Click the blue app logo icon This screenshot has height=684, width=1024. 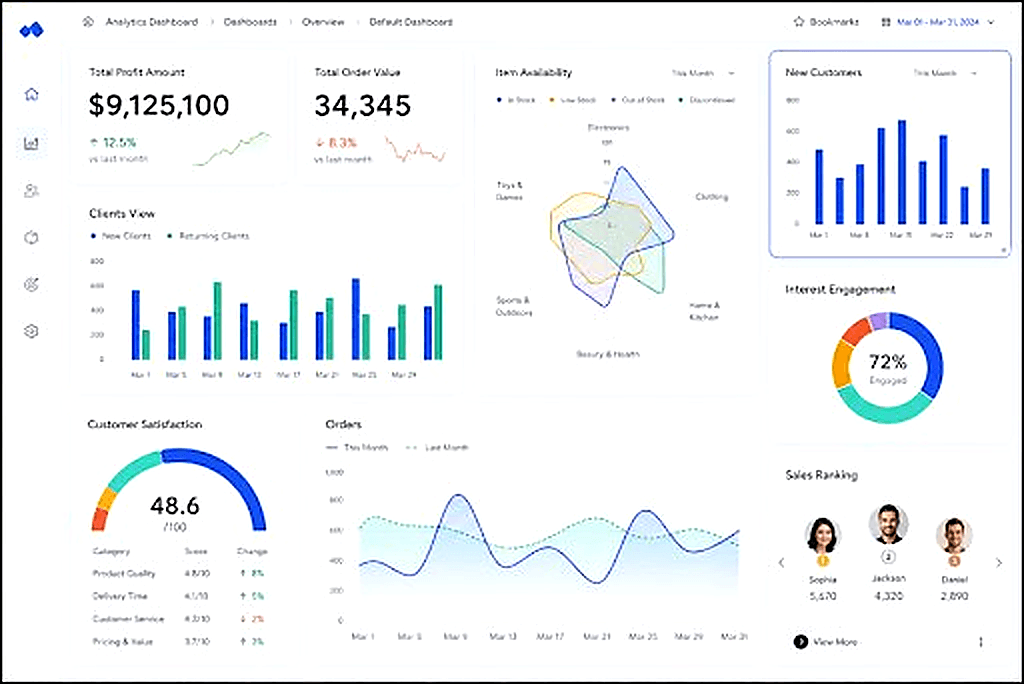pos(31,30)
